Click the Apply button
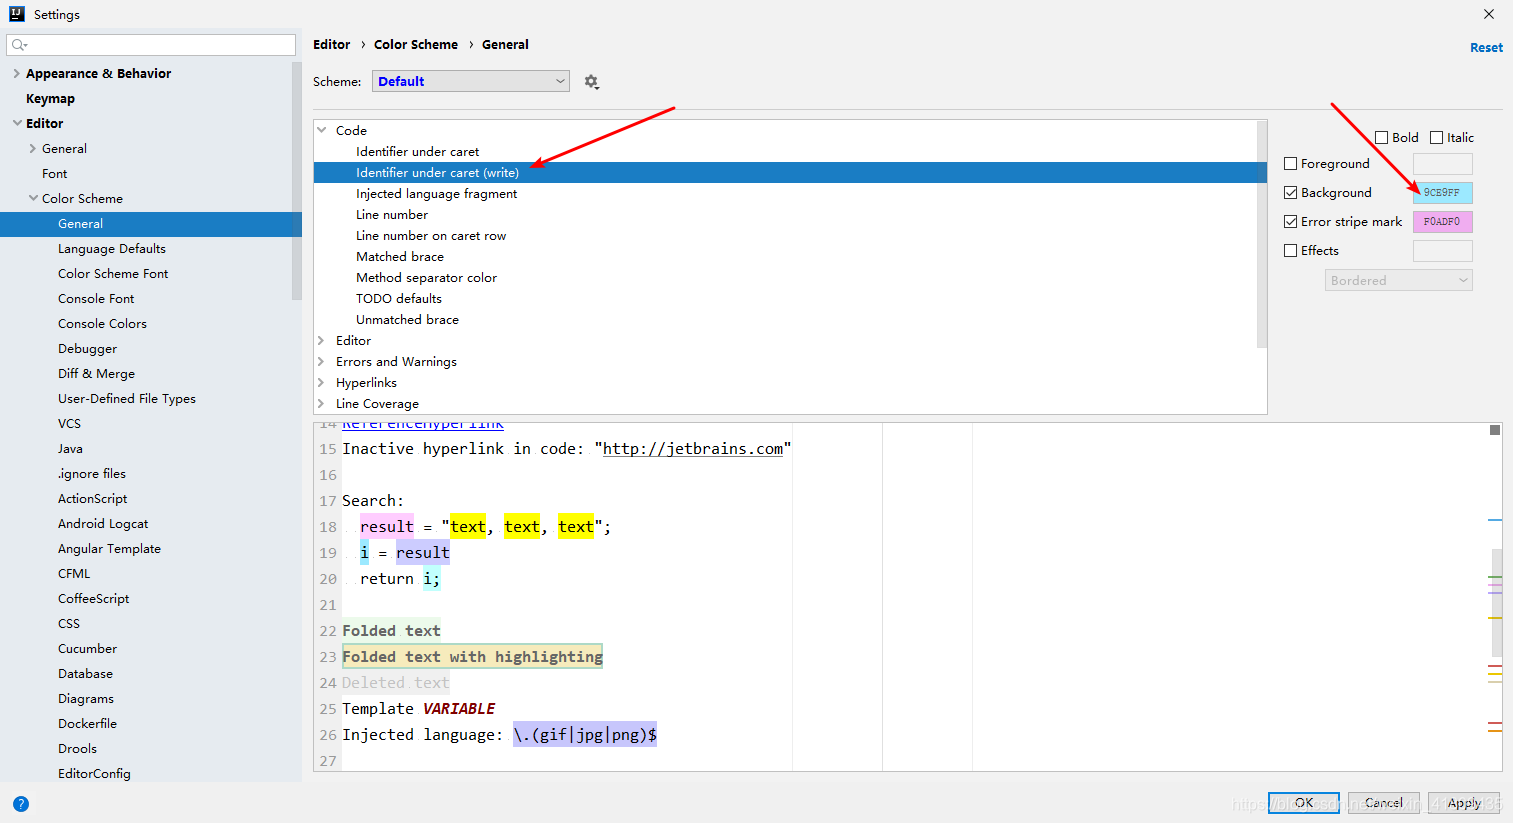This screenshot has width=1513, height=823. pos(1464,803)
